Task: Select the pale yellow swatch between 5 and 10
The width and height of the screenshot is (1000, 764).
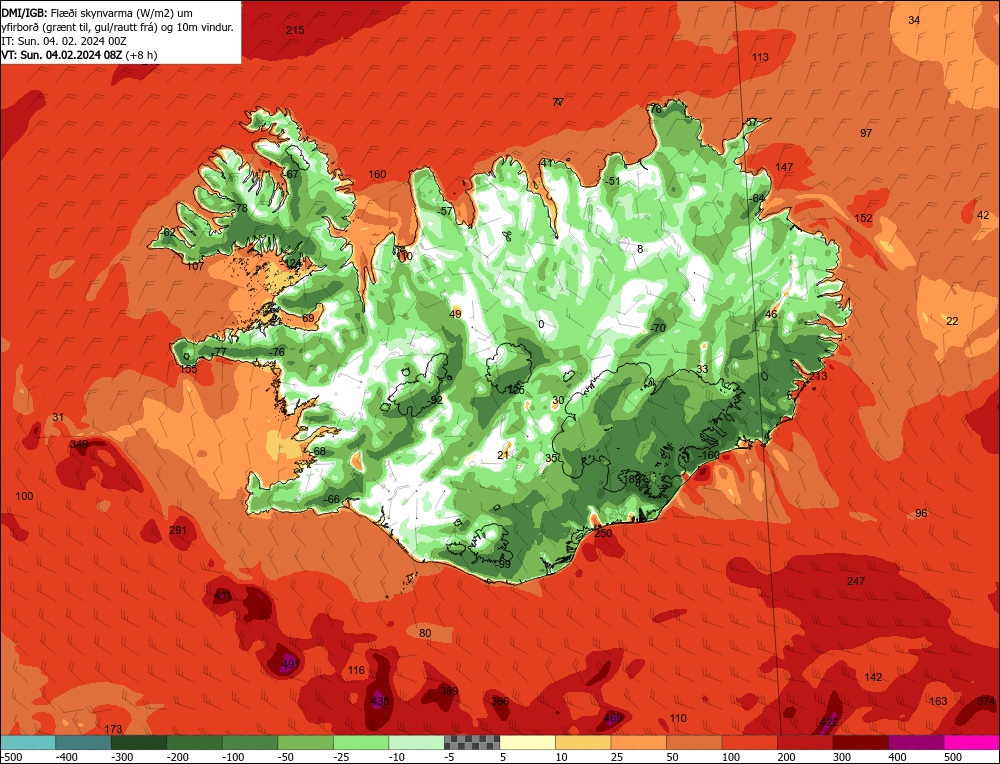Action: 527,742
